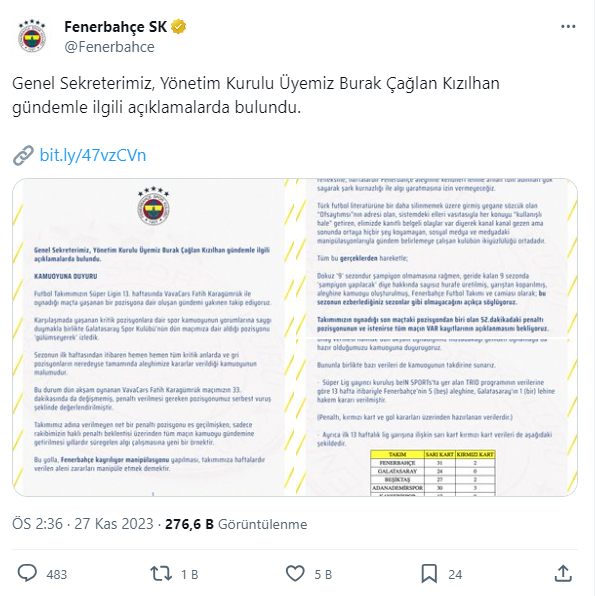Open the @Fenerbahce handle
The image size is (595, 596).
[x=109, y=47]
